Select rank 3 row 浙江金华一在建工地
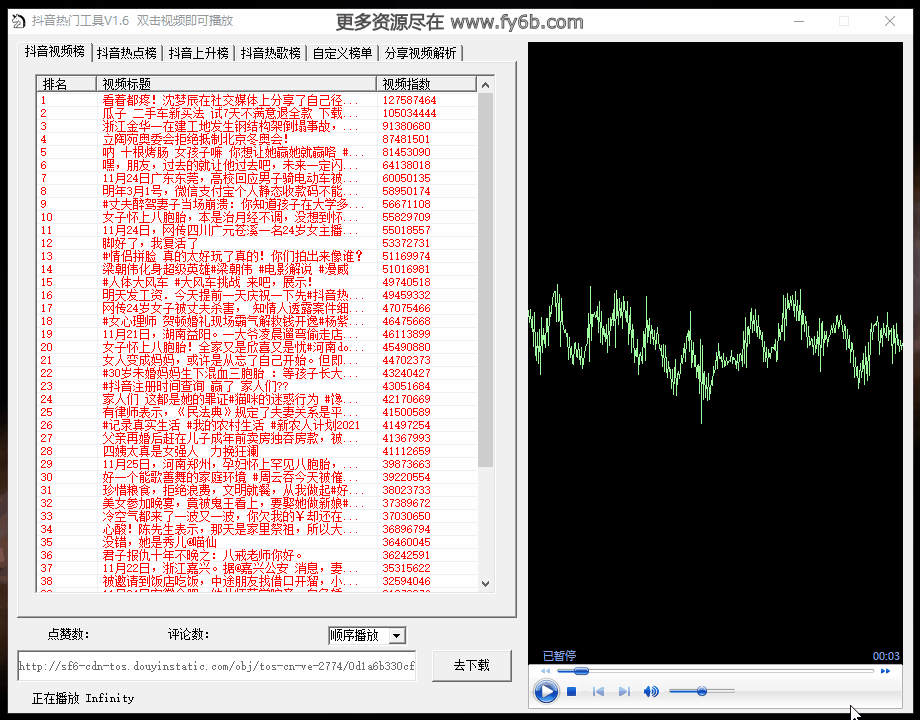Image resolution: width=920 pixels, height=720 pixels. coord(257,126)
